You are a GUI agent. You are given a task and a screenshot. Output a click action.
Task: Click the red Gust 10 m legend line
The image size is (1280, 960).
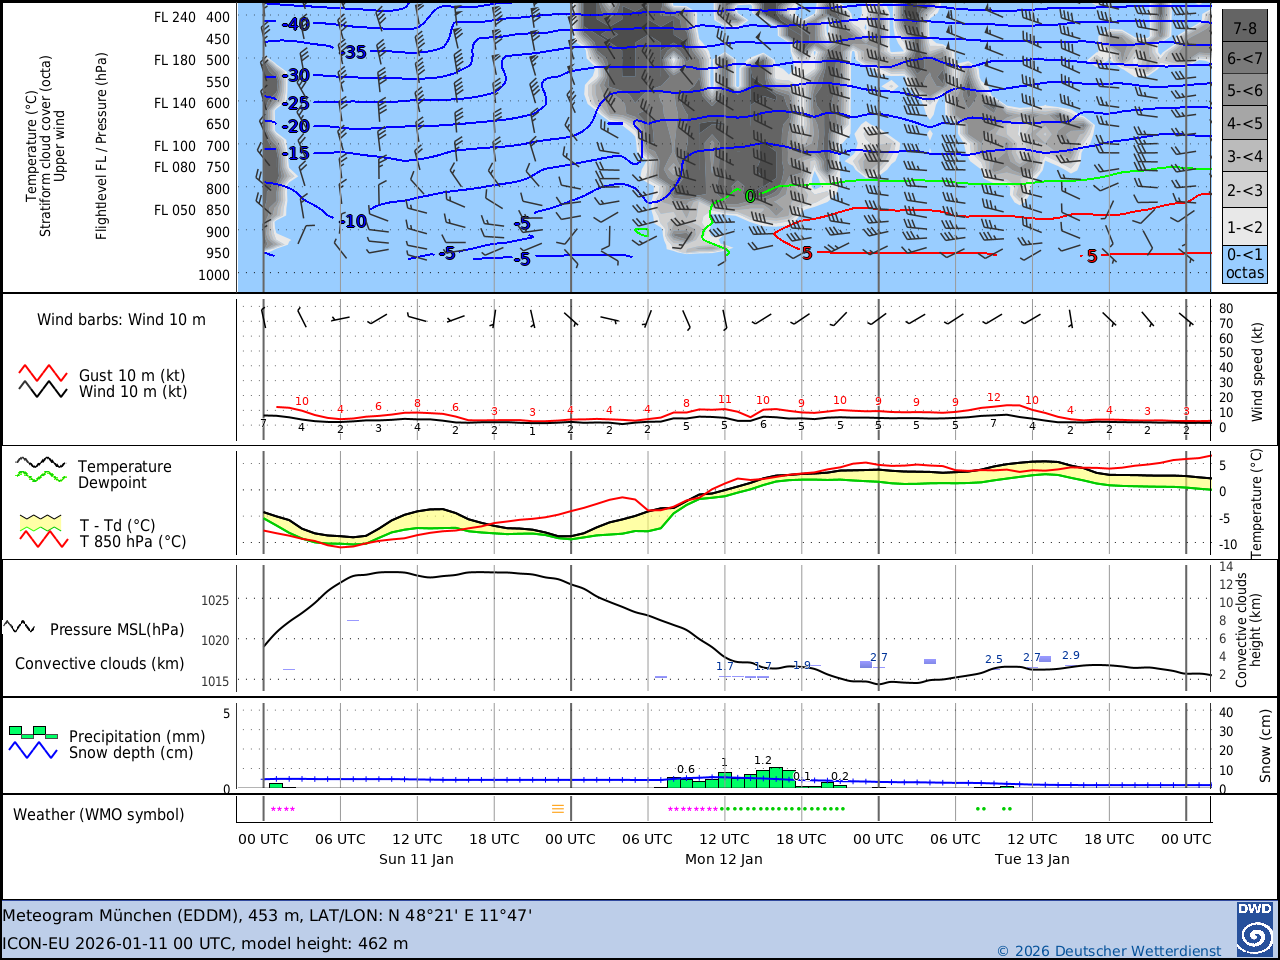pos(43,374)
